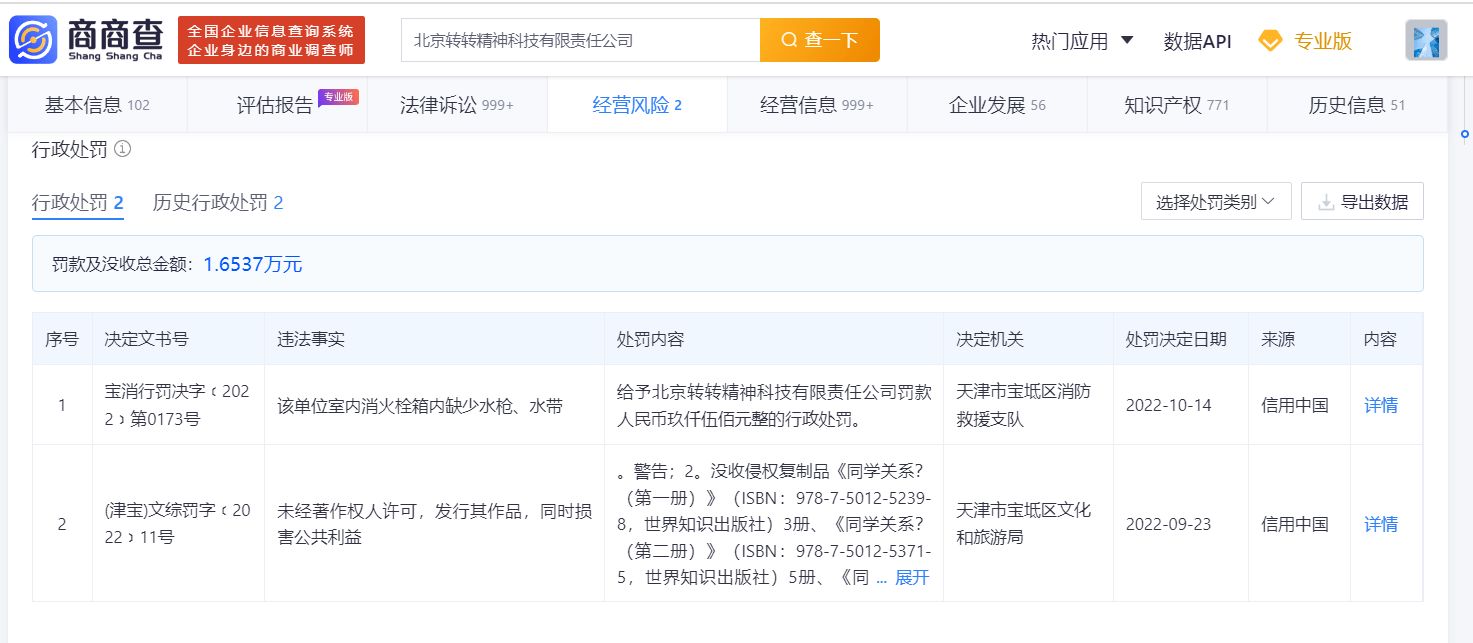Click the 导出数据 export button
Viewport: 1473px width, 643px height.
click(1362, 202)
